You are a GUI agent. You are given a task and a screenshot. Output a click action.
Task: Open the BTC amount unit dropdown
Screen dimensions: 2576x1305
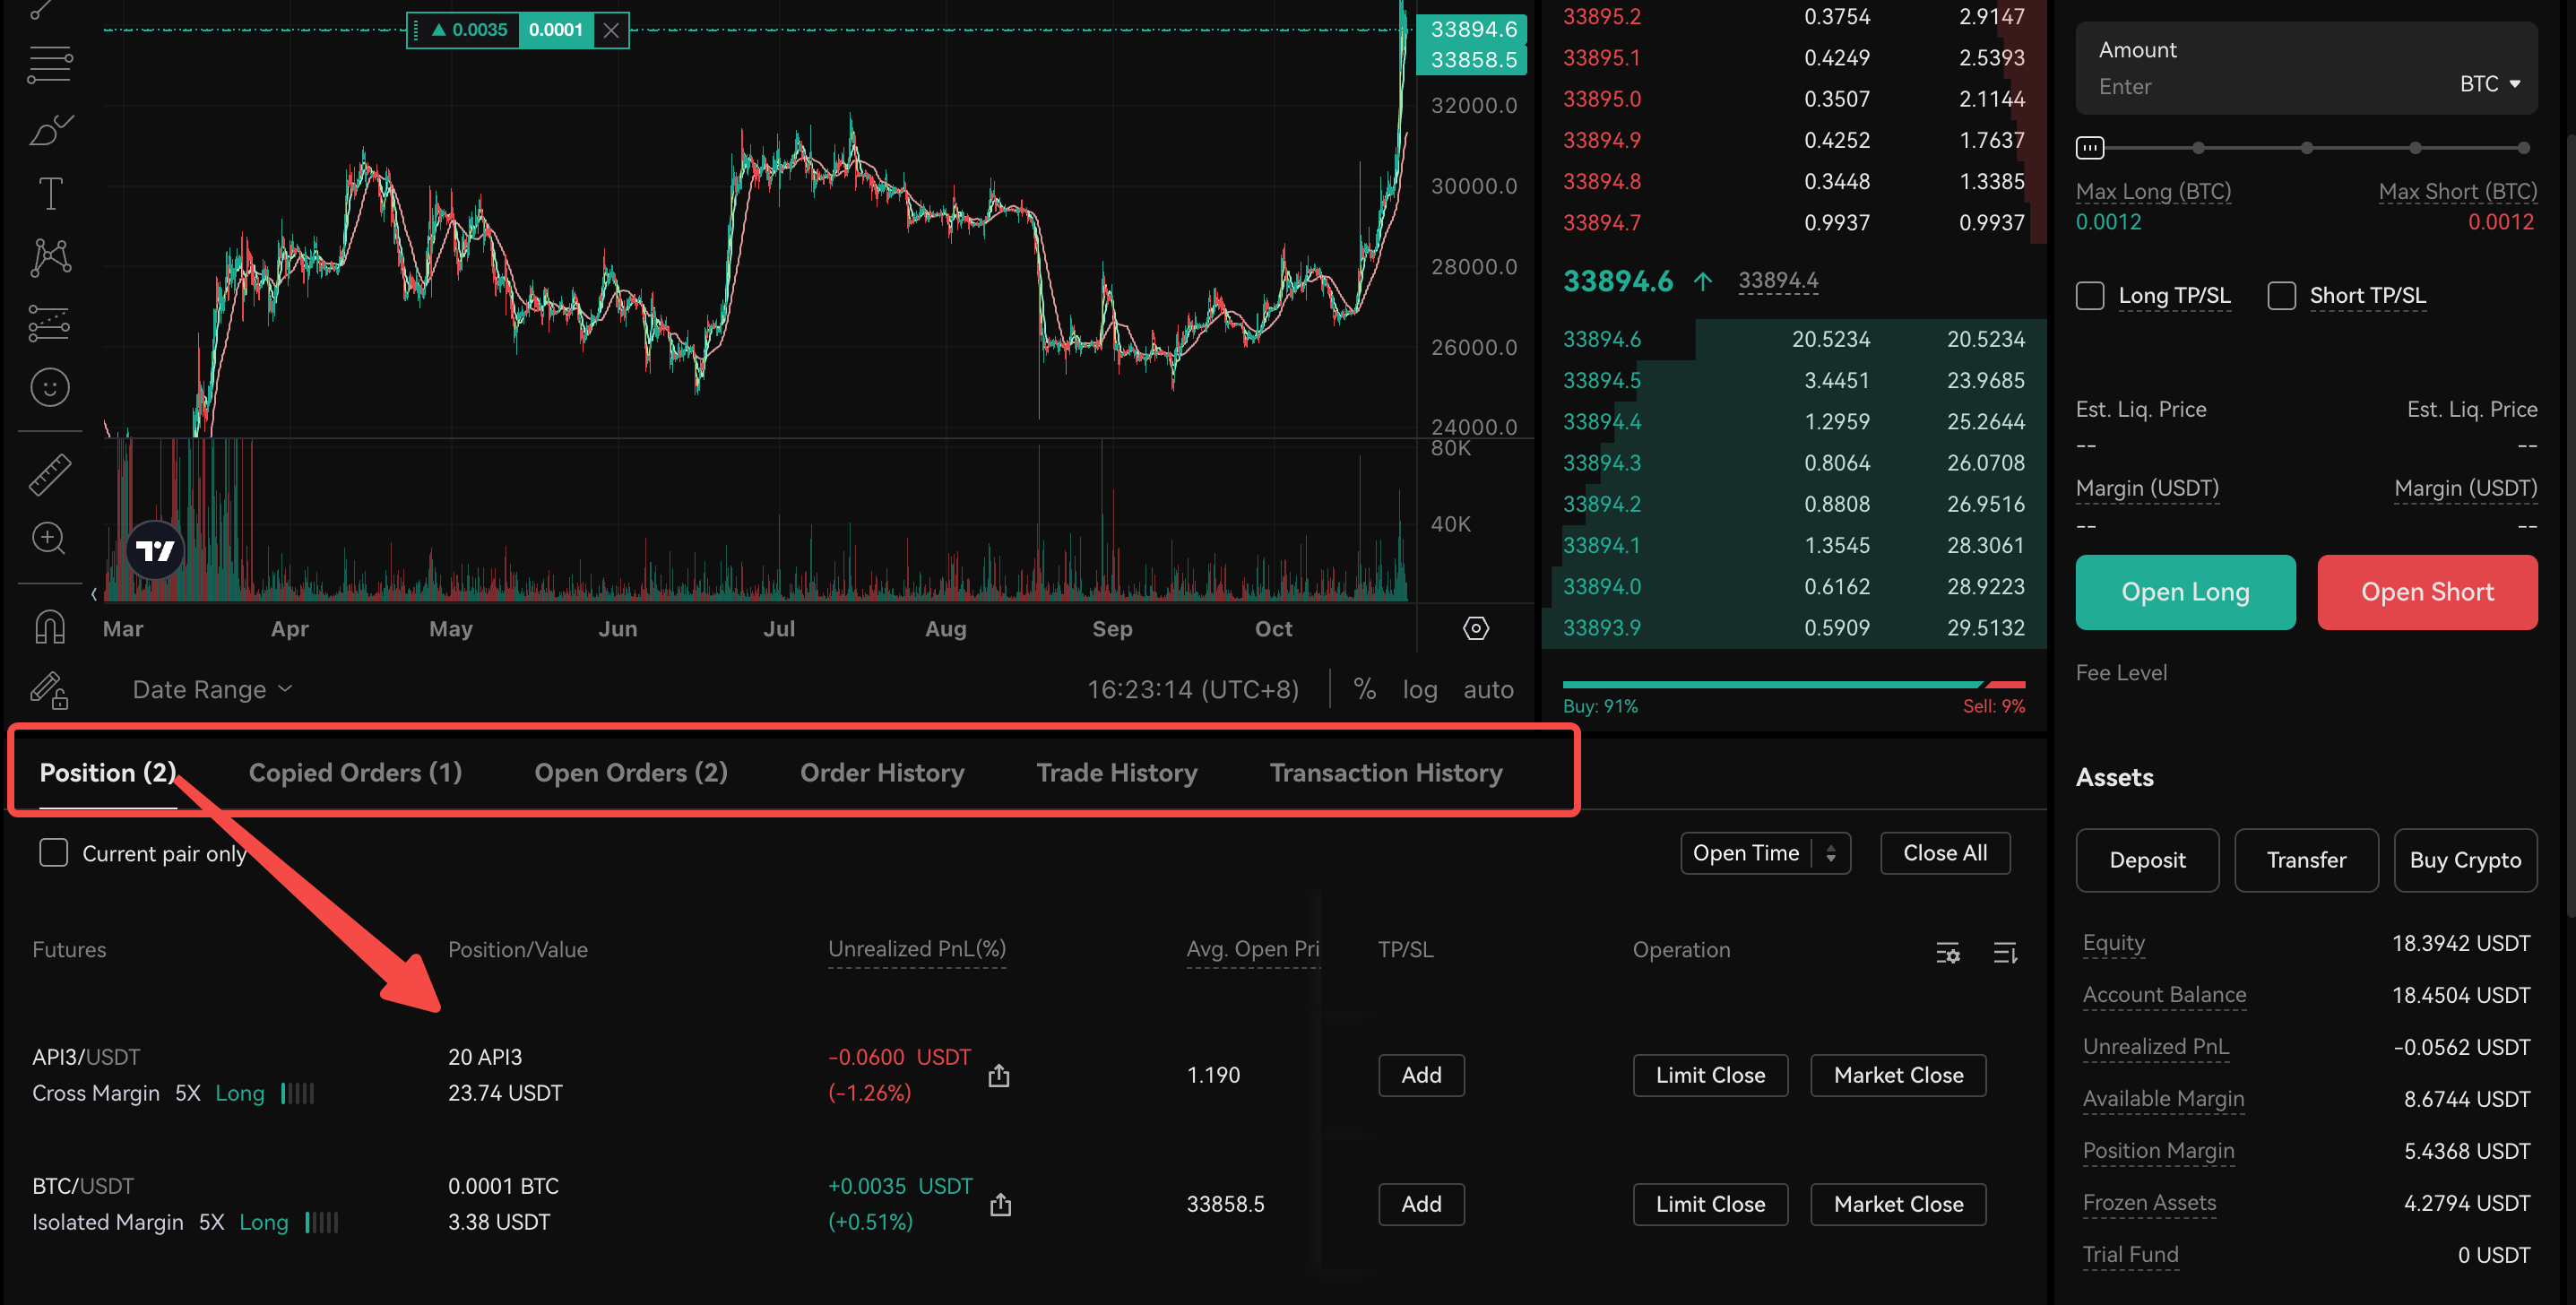[2490, 84]
